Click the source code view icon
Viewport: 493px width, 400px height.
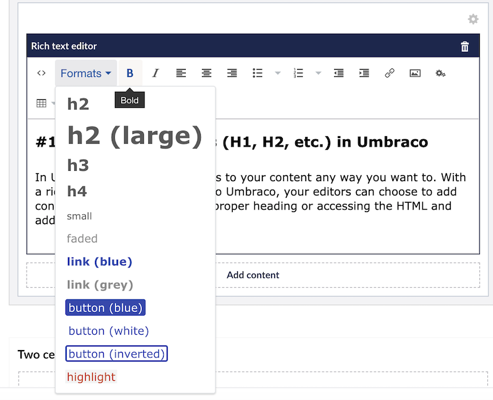[x=41, y=73]
